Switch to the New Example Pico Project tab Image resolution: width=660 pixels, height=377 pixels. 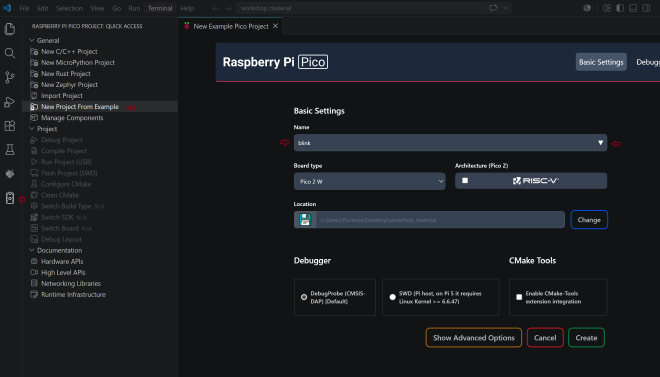point(231,26)
